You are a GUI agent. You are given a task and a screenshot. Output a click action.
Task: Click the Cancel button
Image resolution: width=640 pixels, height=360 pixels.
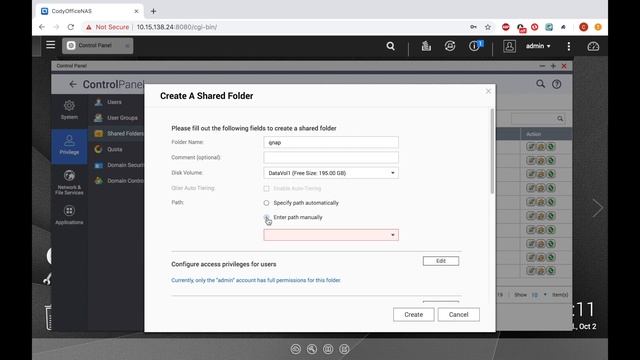(458, 315)
